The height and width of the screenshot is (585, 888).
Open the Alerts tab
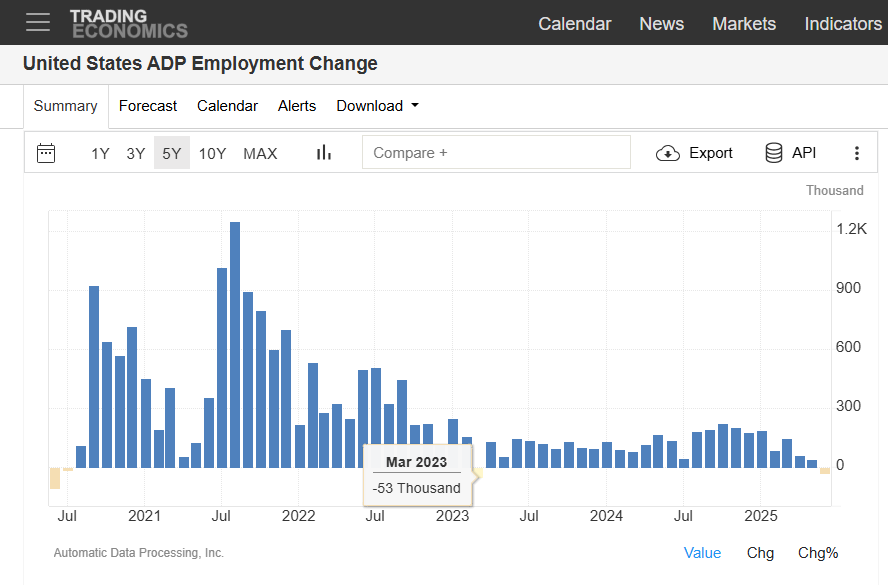point(296,105)
